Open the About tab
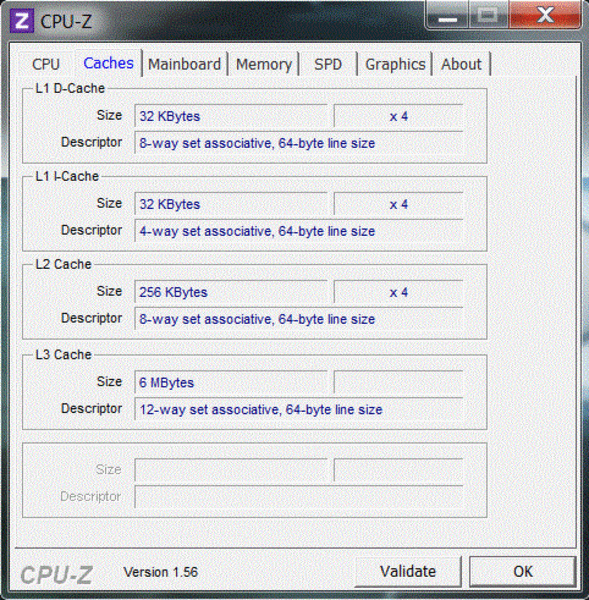Viewport: 589px width, 600px height. pyautogui.click(x=461, y=64)
